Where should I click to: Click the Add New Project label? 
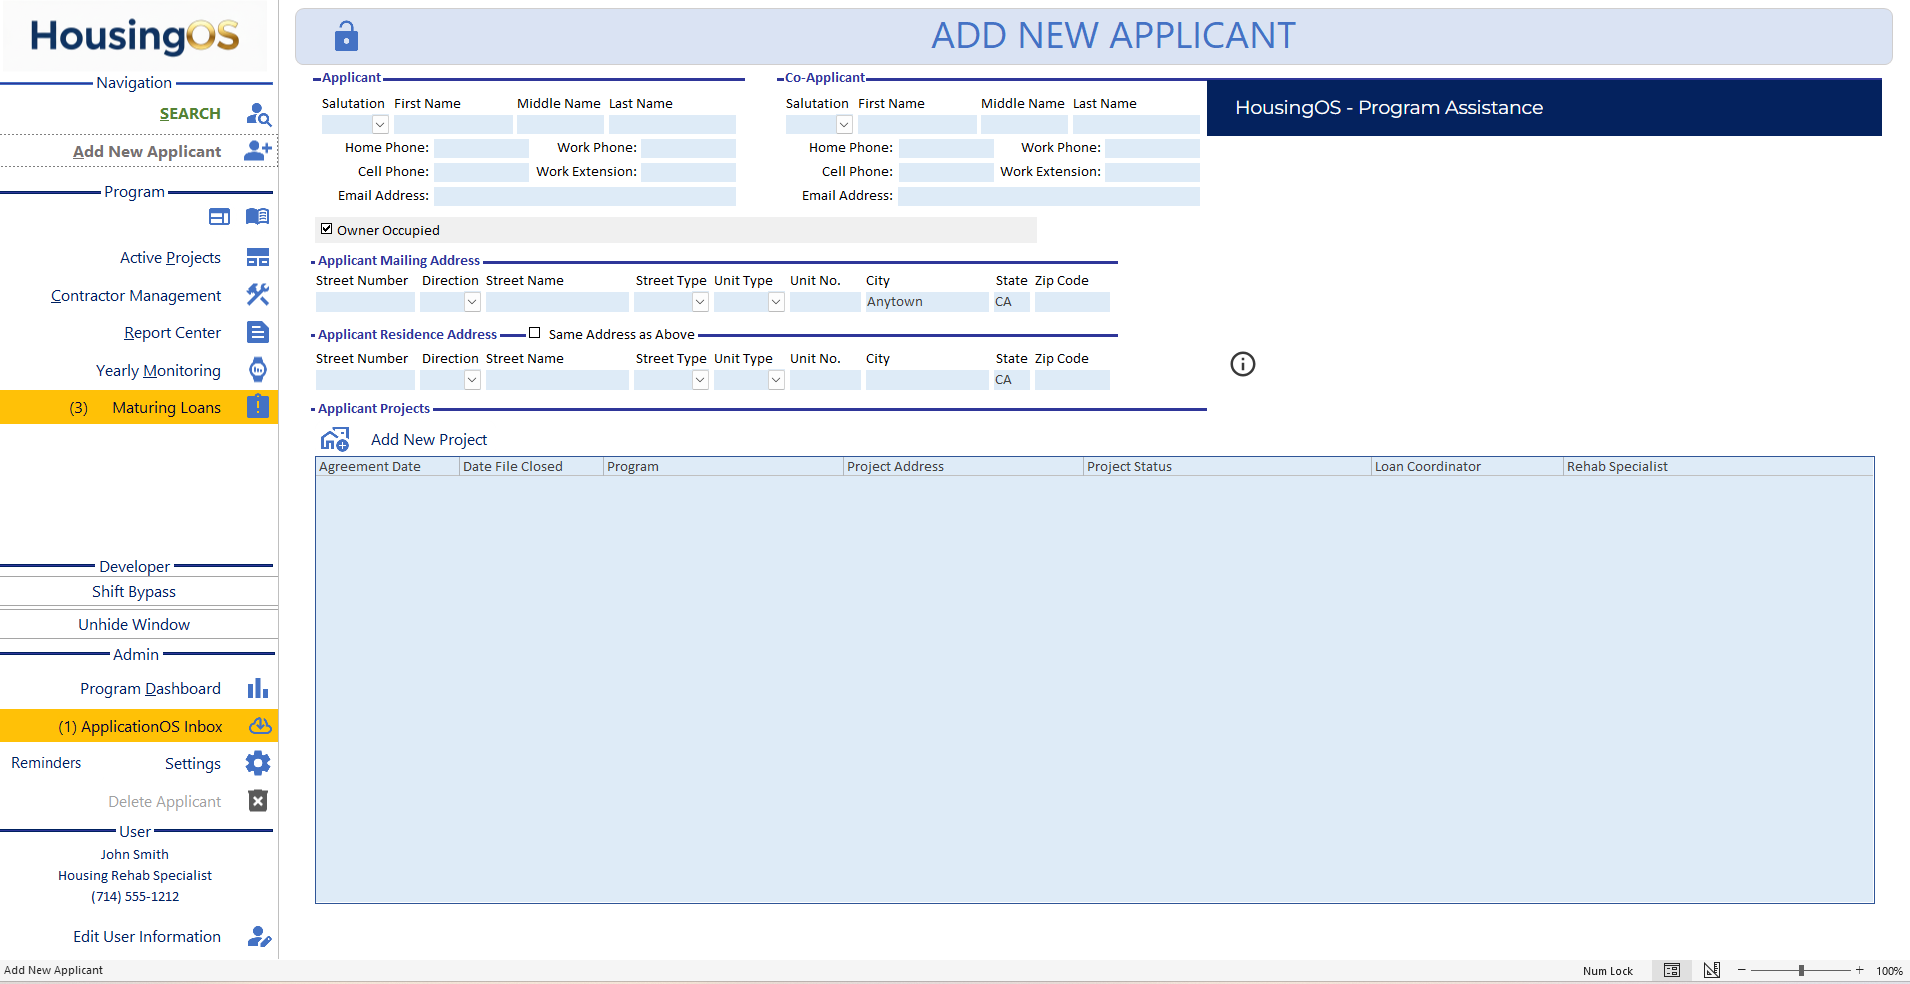[429, 440]
